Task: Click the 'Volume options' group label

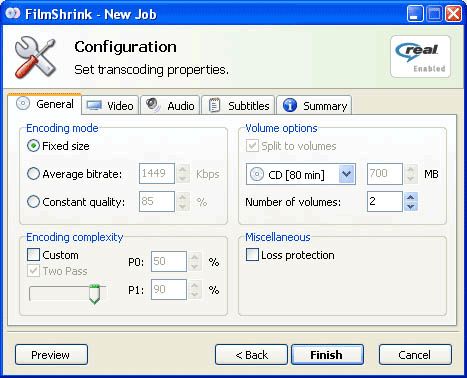Action: (x=281, y=128)
